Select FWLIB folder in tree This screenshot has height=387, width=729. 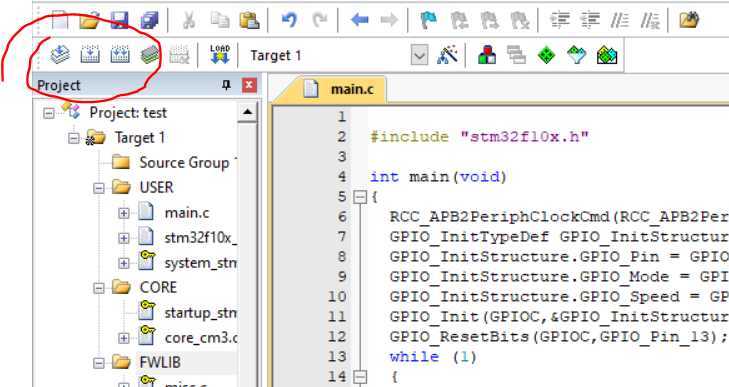(146, 362)
